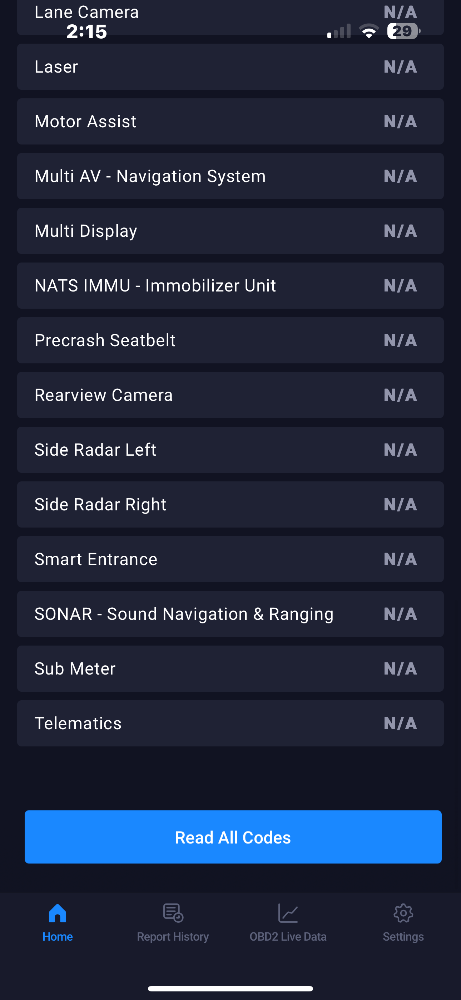The image size is (461, 1000).
Task: Tap the Wi-Fi status icon
Action: 369,31
